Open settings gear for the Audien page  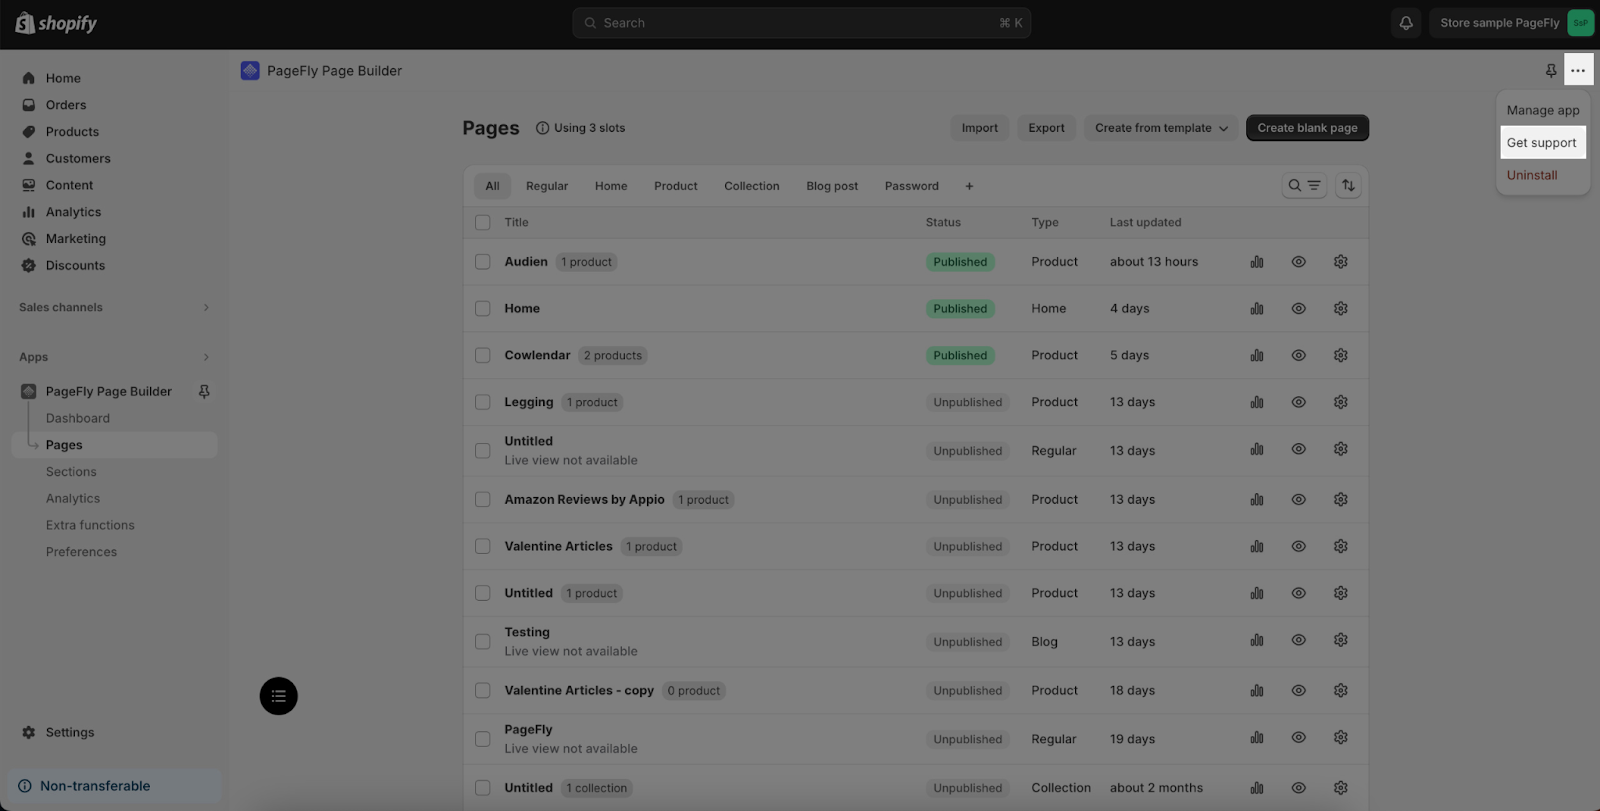tap(1341, 262)
